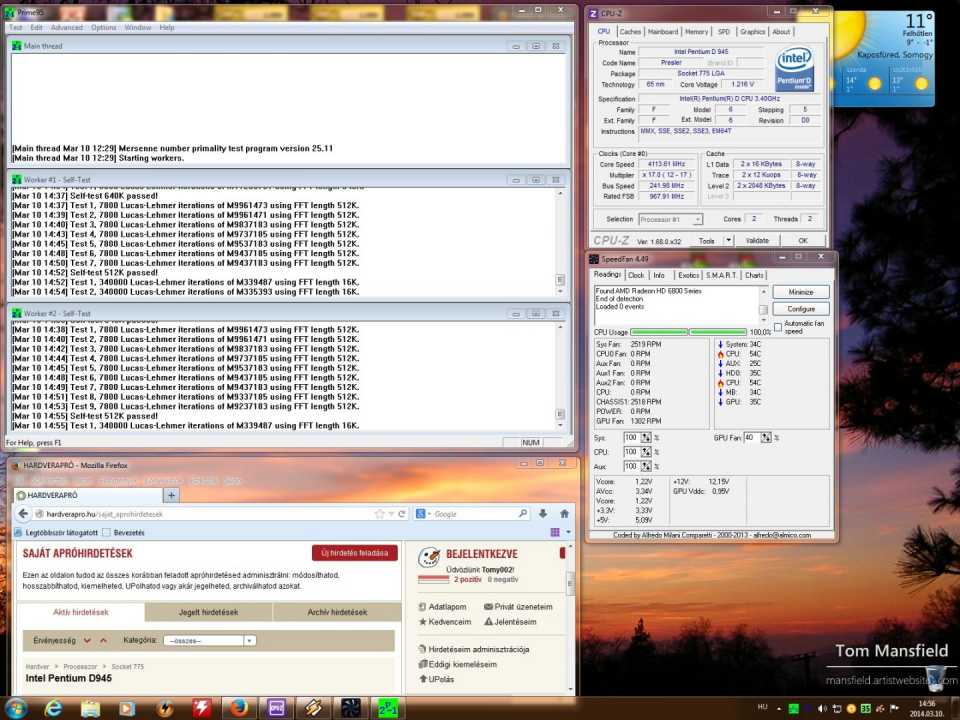Screen dimensions: 960x720
Task: Sort Érvényesség ascending with up chevron
Action: click(x=103, y=640)
